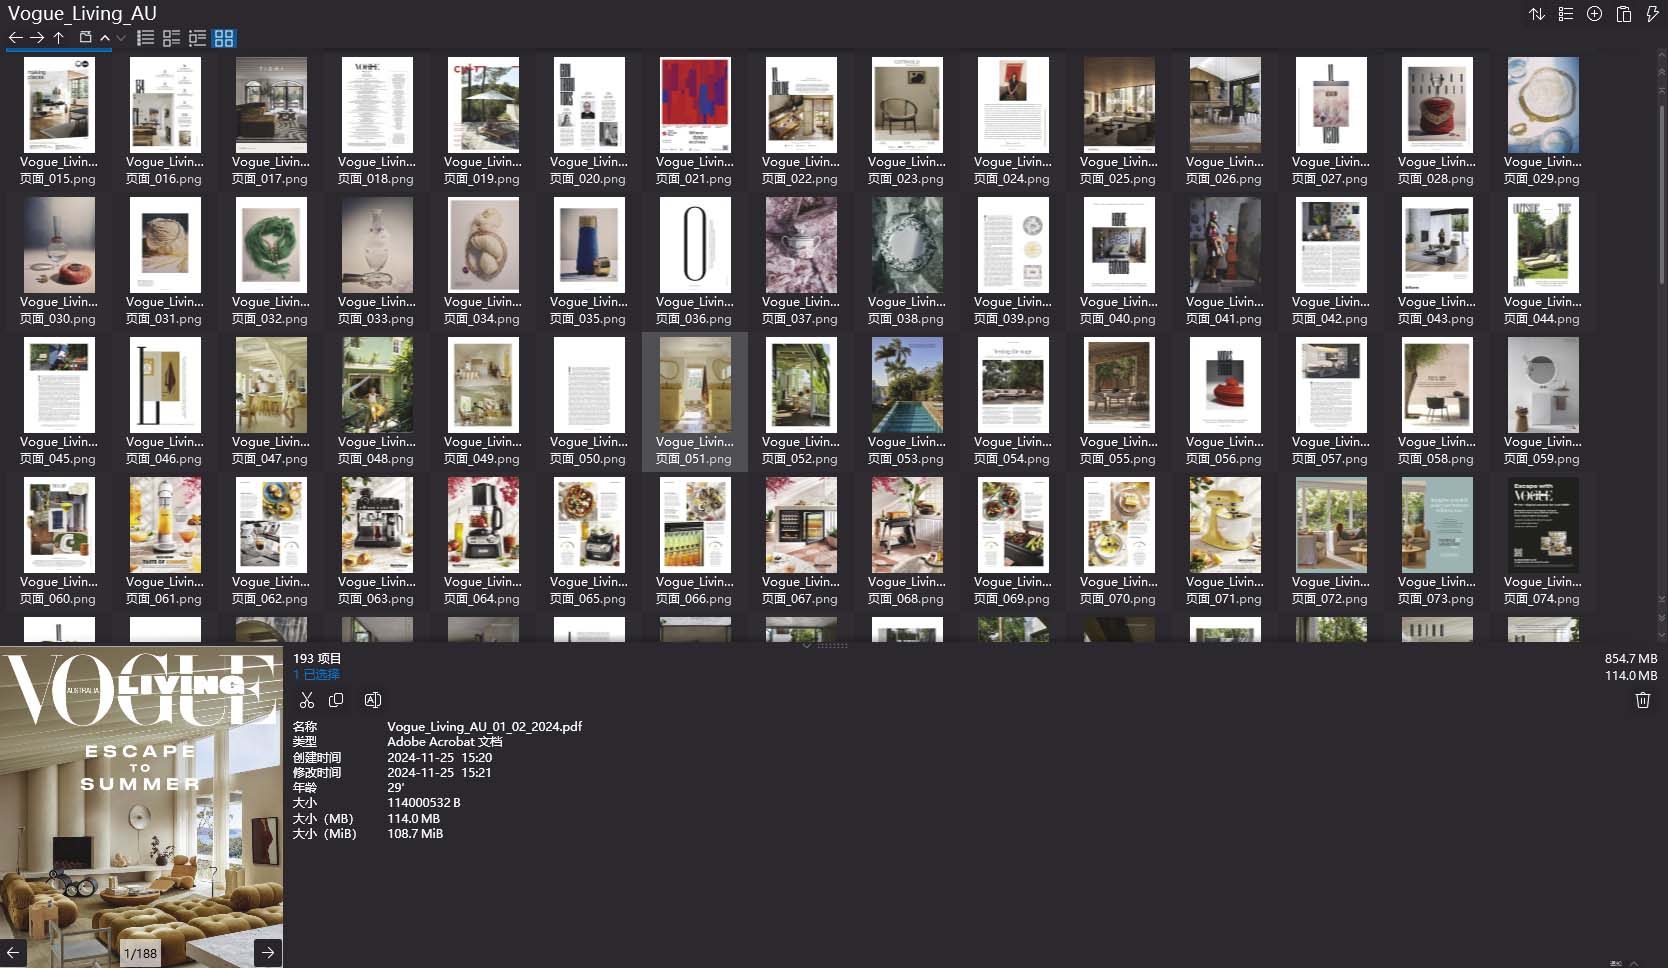1668x968 pixels.
Task: Rename the selected file with the rename icon
Action: (372, 700)
